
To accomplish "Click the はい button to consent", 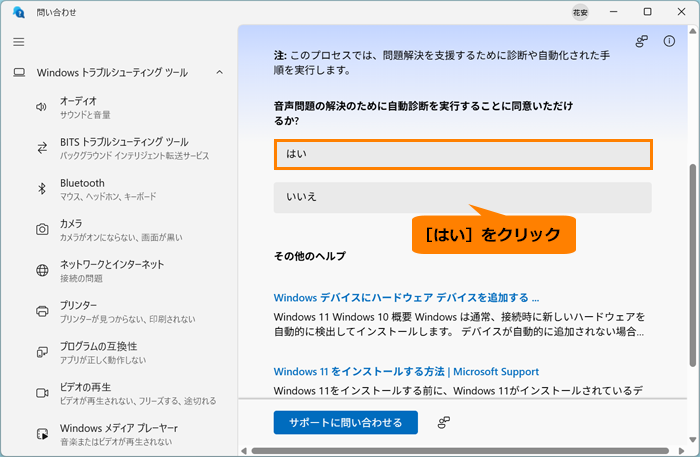I will point(463,154).
